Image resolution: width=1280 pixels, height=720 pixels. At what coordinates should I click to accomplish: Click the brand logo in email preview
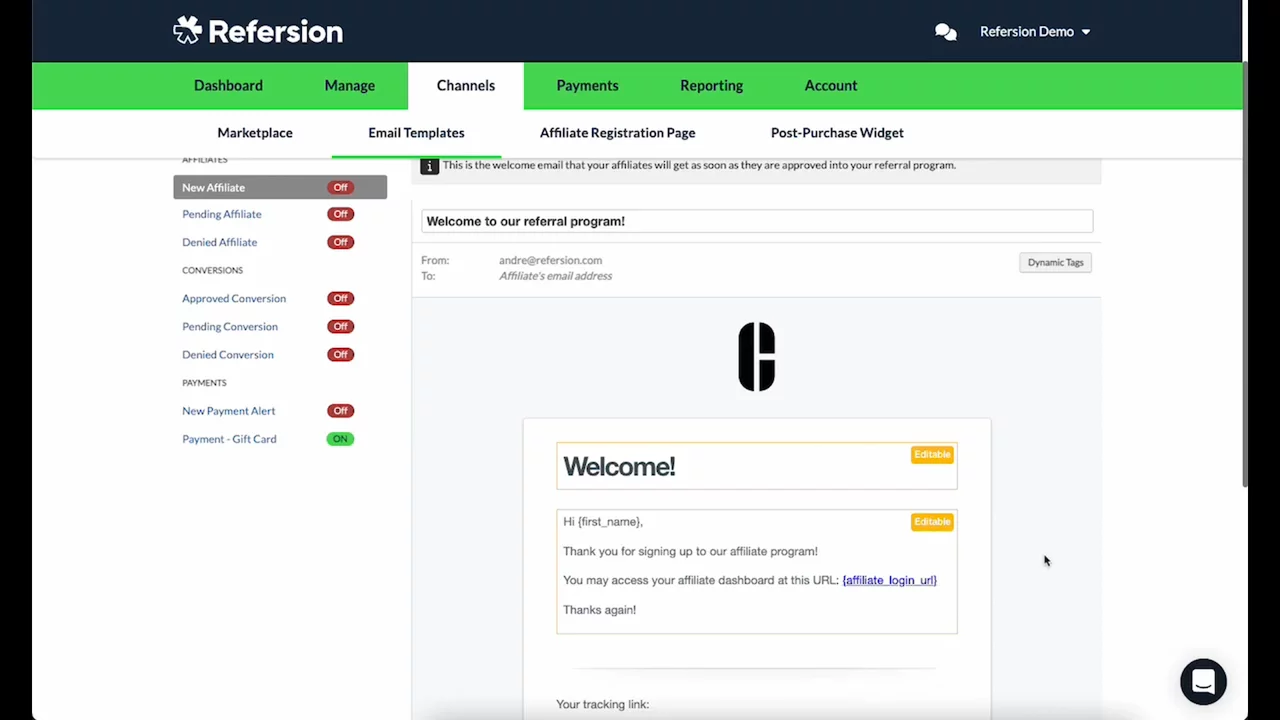[x=757, y=357]
